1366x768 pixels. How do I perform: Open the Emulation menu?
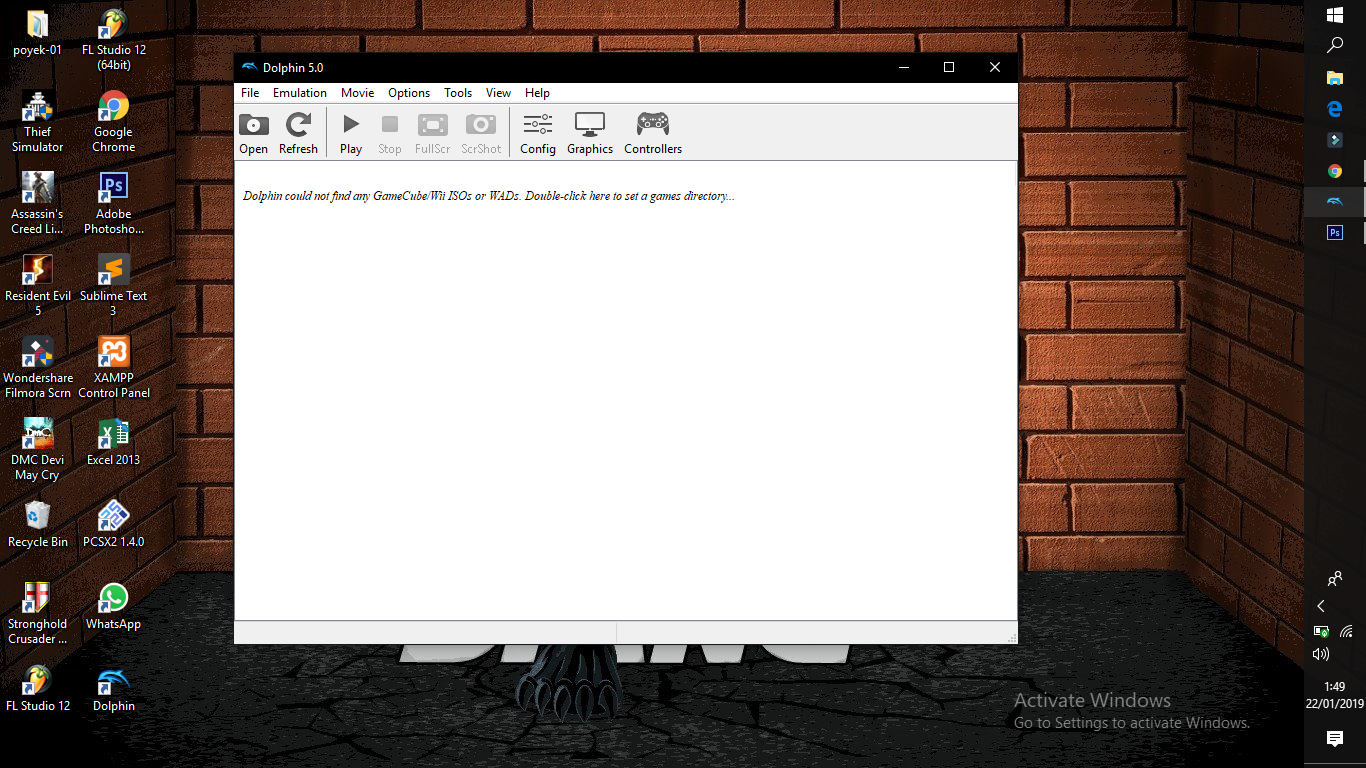pyautogui.click(x=300, y=93)
